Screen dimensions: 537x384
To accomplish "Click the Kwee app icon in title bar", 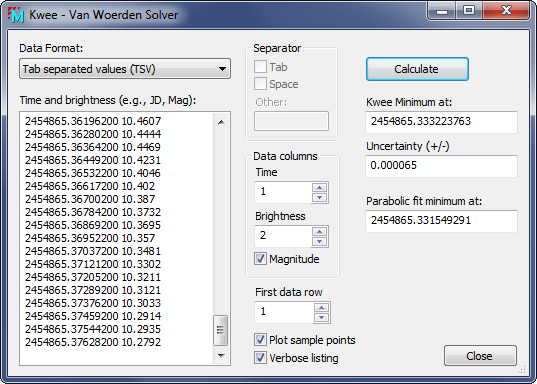I will (x=15, y=15).
